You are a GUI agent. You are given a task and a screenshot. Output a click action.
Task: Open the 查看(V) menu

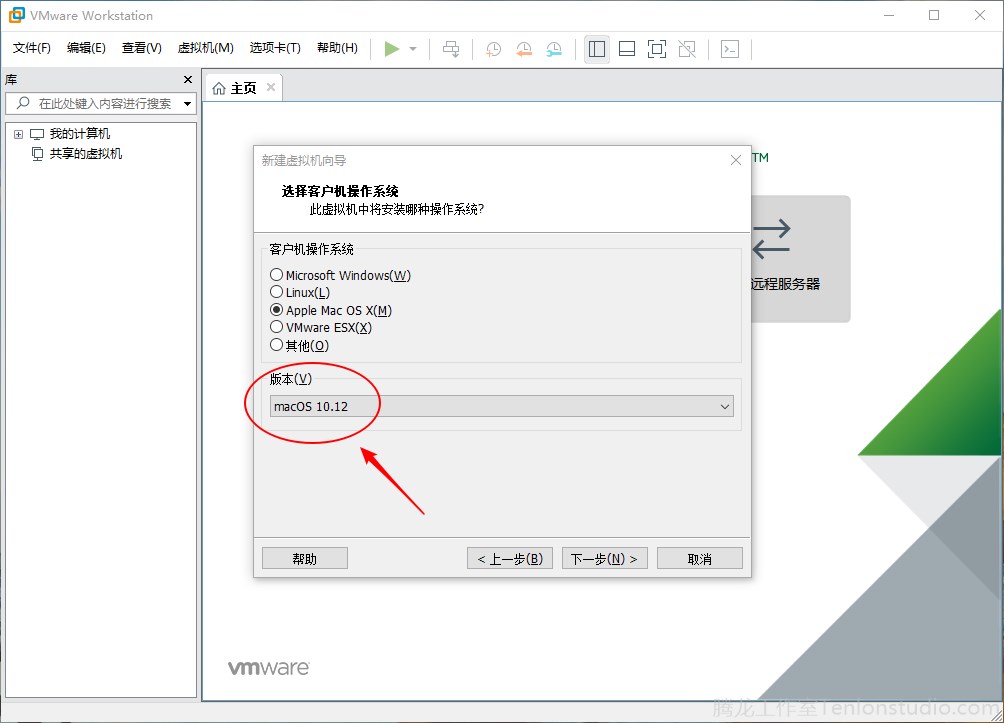click(142, 48)
